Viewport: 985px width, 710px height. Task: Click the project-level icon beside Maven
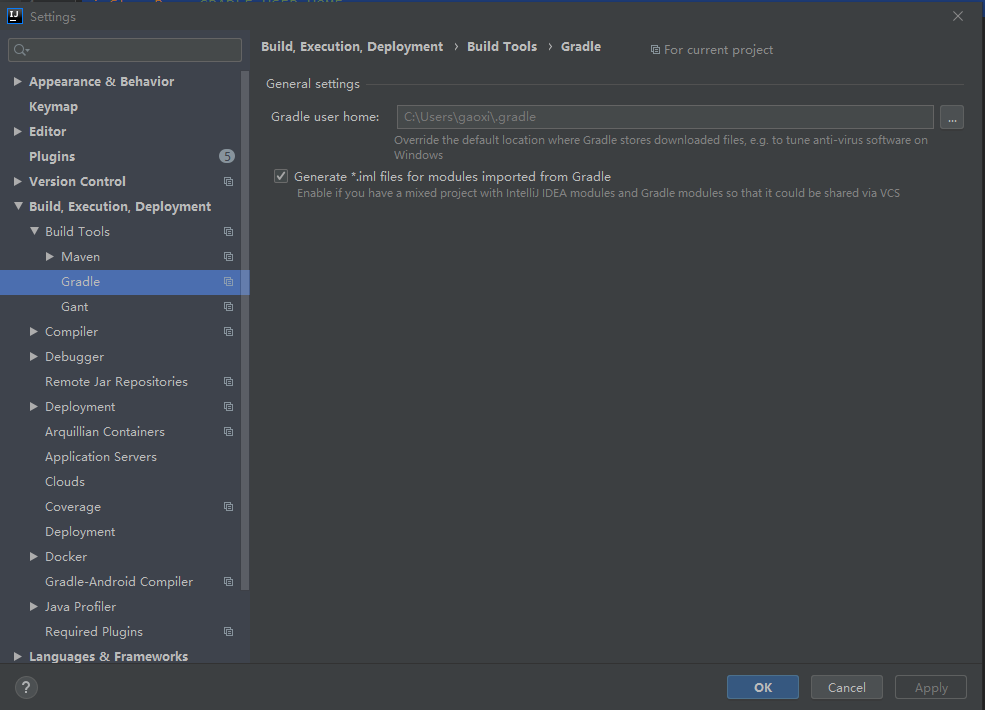[229, 257]
